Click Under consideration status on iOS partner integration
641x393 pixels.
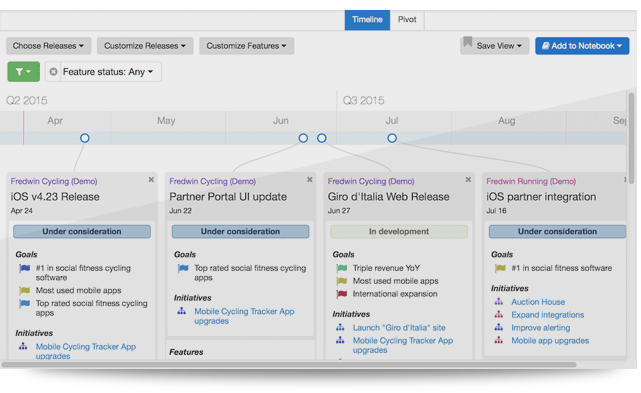coord(558,231)
